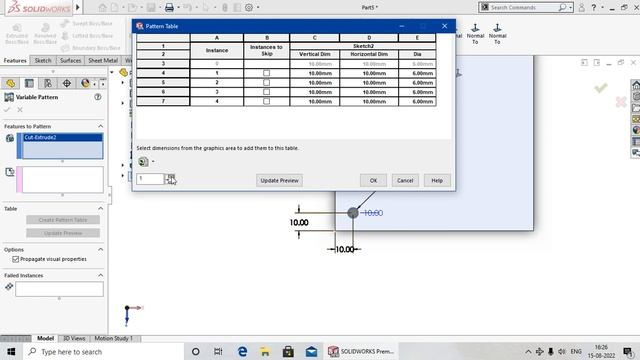Click OK in Pattern Table dialog
This screenshot has height=360, width=640.
click(373, 180)
